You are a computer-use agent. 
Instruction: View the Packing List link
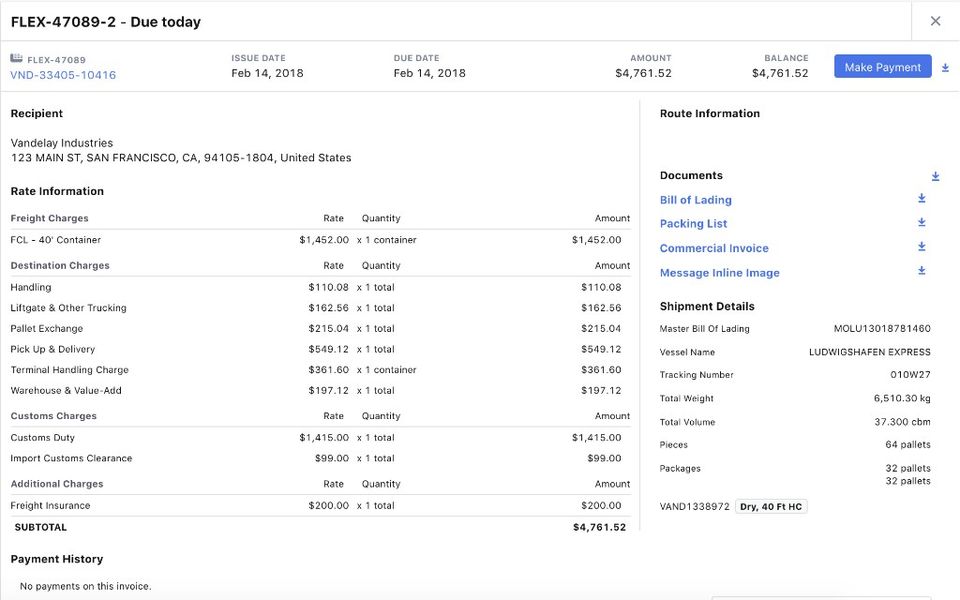(x=693, y=224)
